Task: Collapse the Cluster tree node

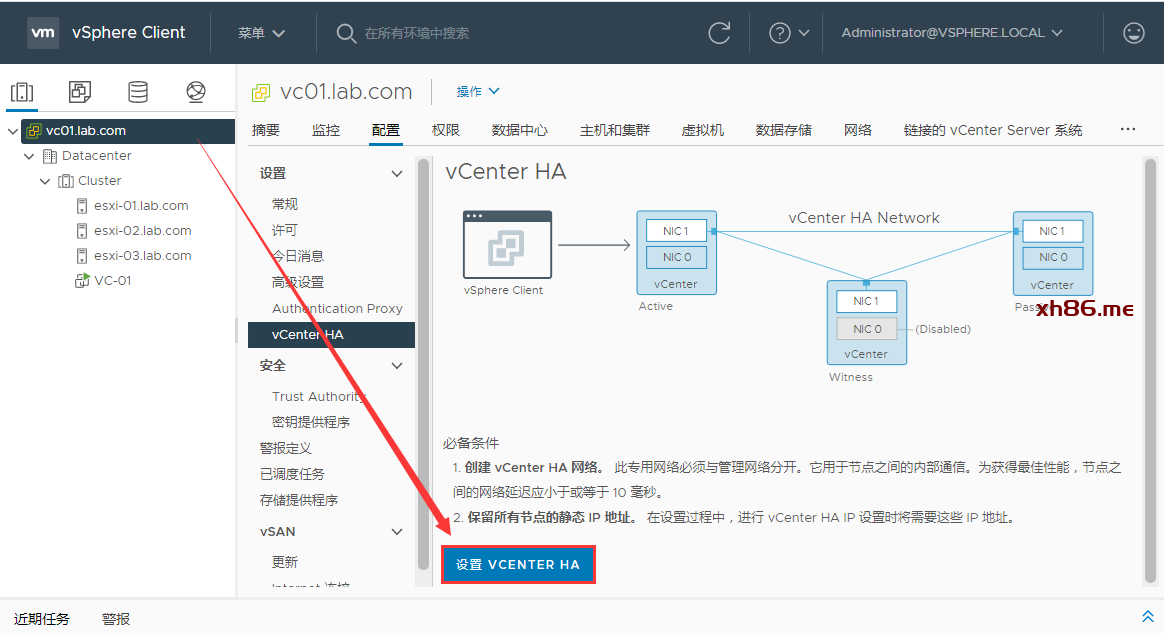Action: [x=45, y=181]
